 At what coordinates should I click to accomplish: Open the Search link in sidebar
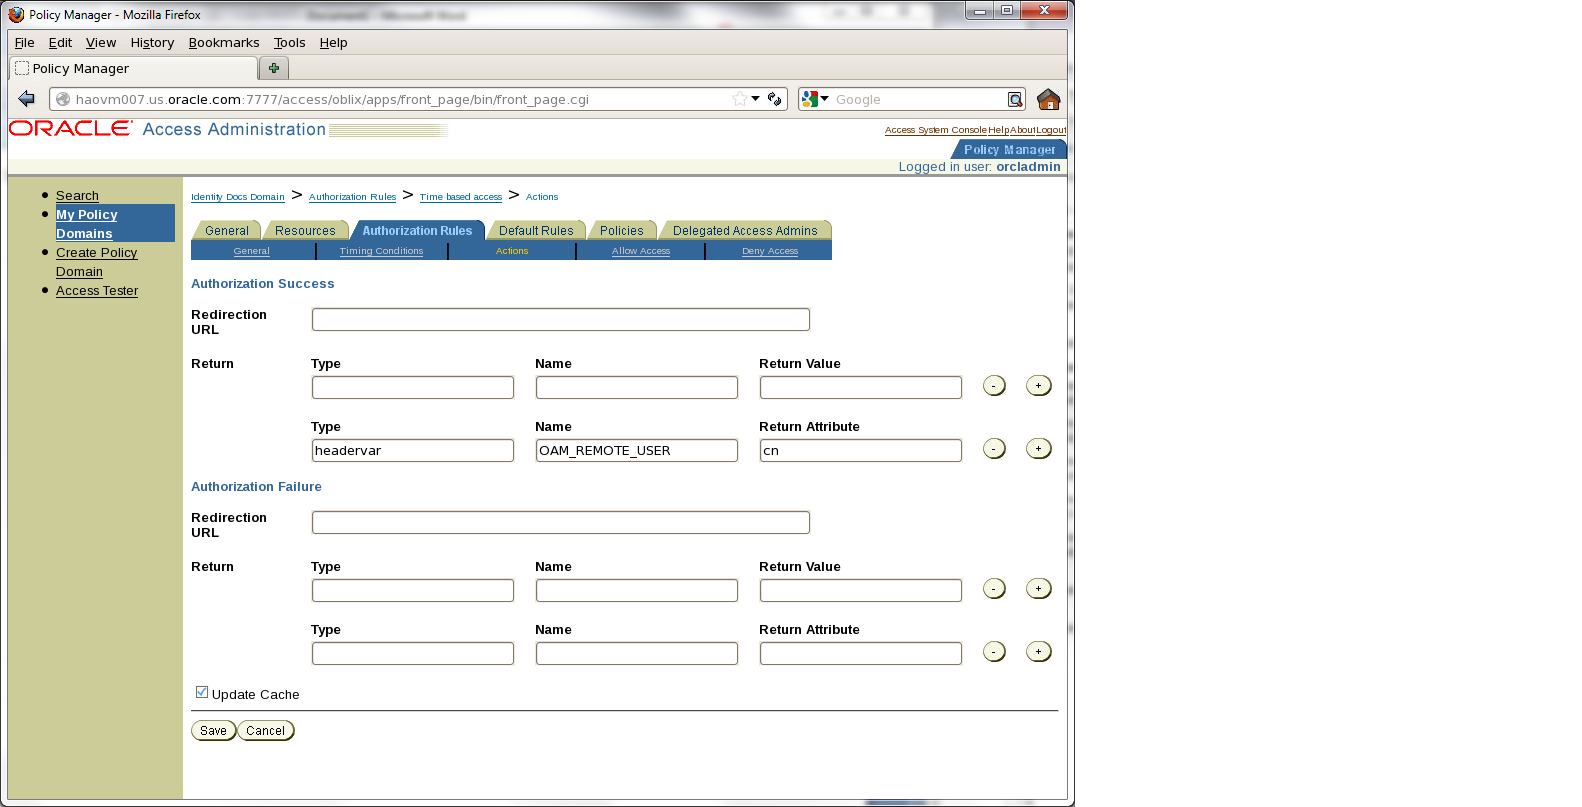pyautogui.click(x=77, y=196)
